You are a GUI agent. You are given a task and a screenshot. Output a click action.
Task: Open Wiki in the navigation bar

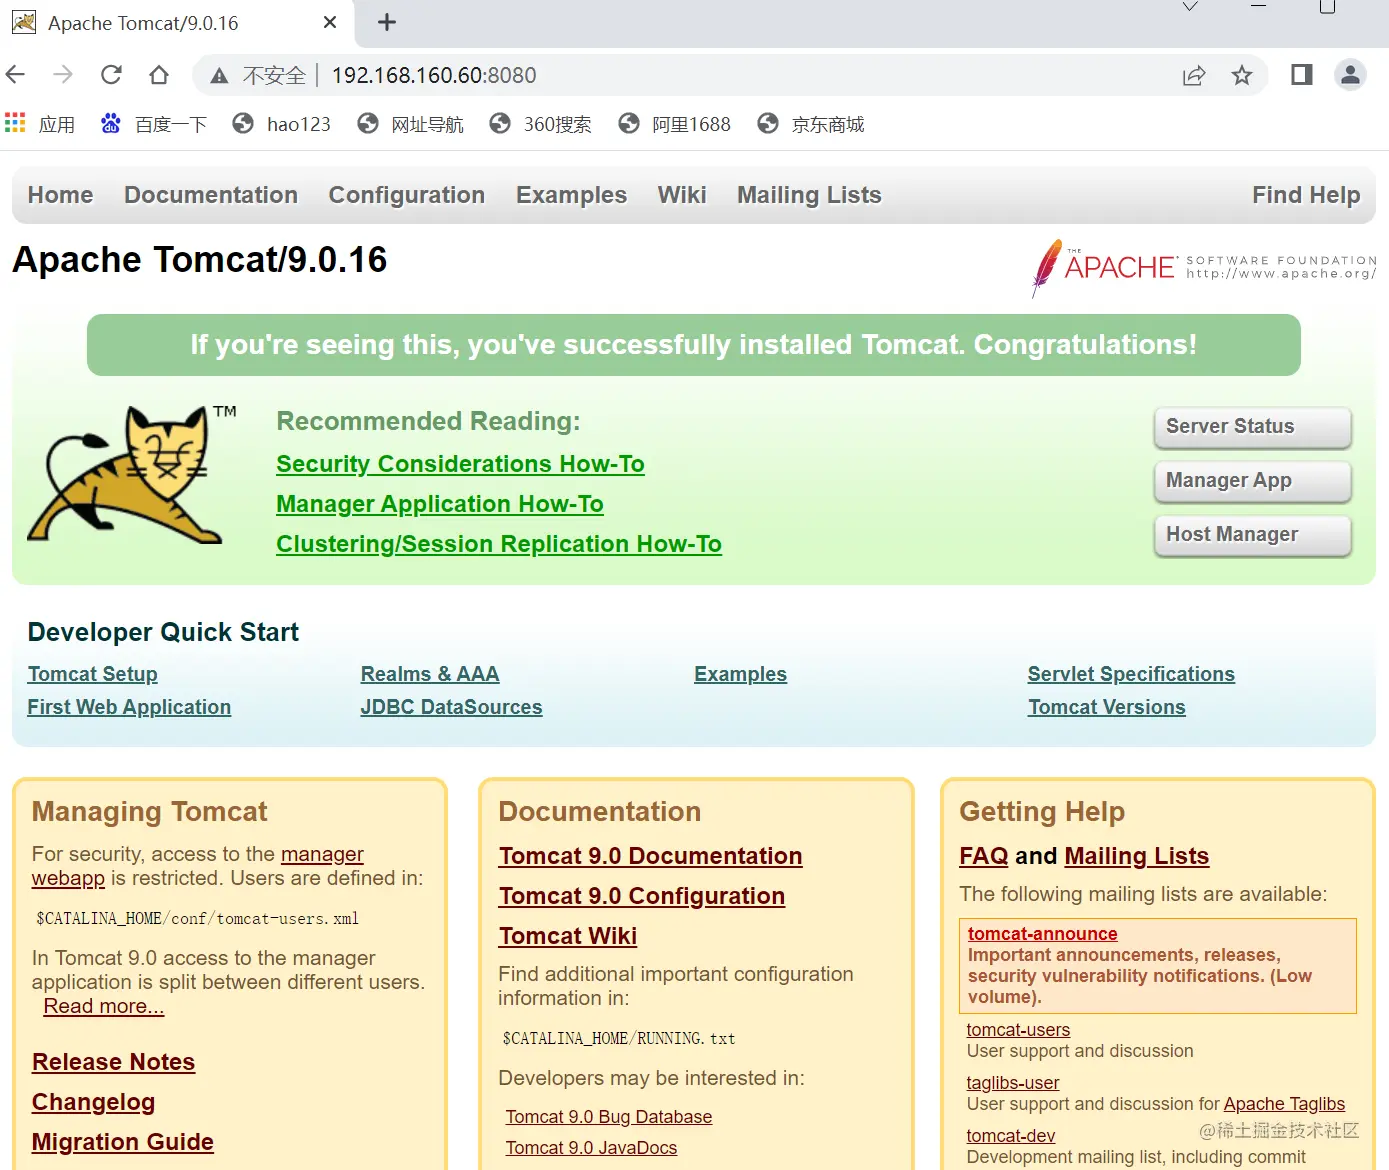(x=682, y=195)
